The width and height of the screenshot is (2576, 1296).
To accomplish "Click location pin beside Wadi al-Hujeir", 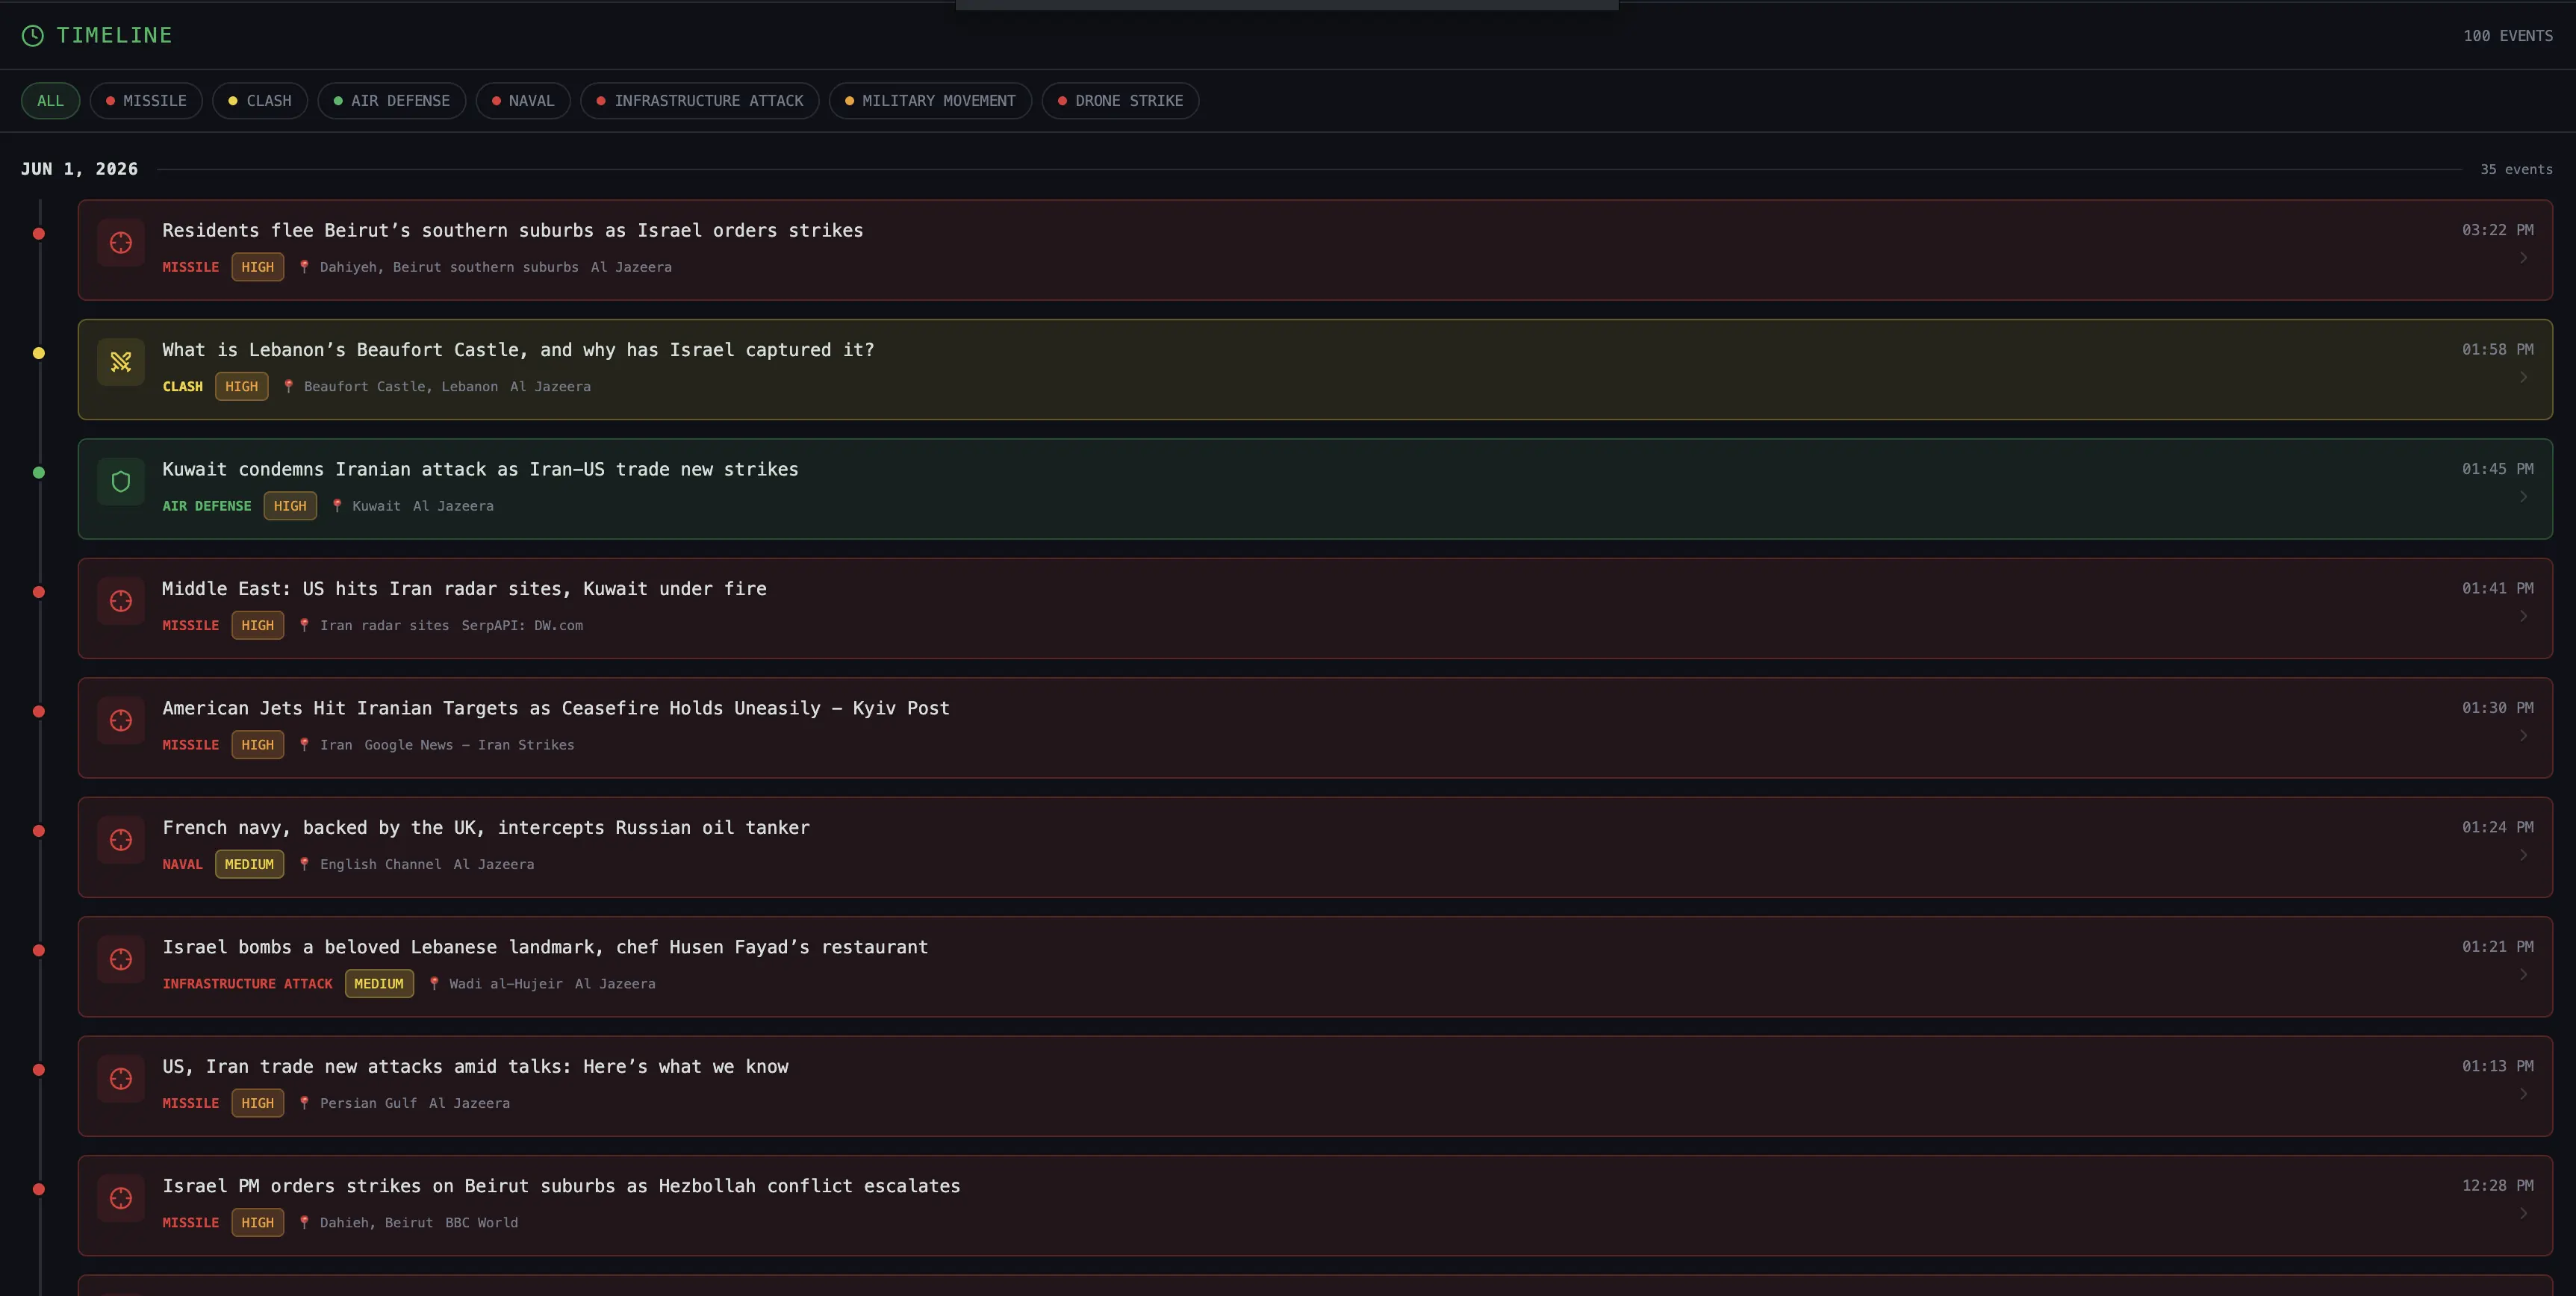I will coord(434,984).
